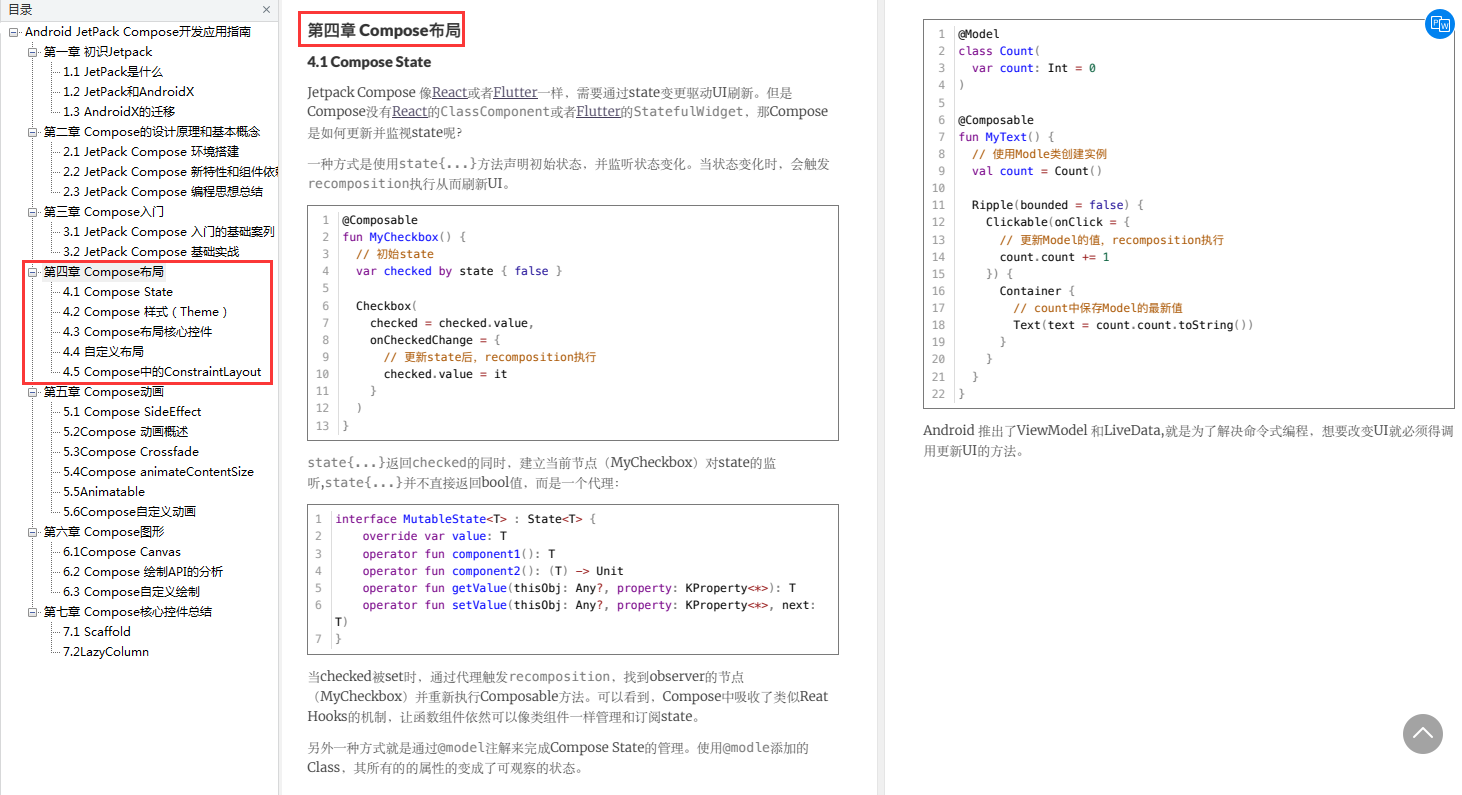Click the round back-to-top arrow button
1462x795 pixels.
pos(1423,734)
